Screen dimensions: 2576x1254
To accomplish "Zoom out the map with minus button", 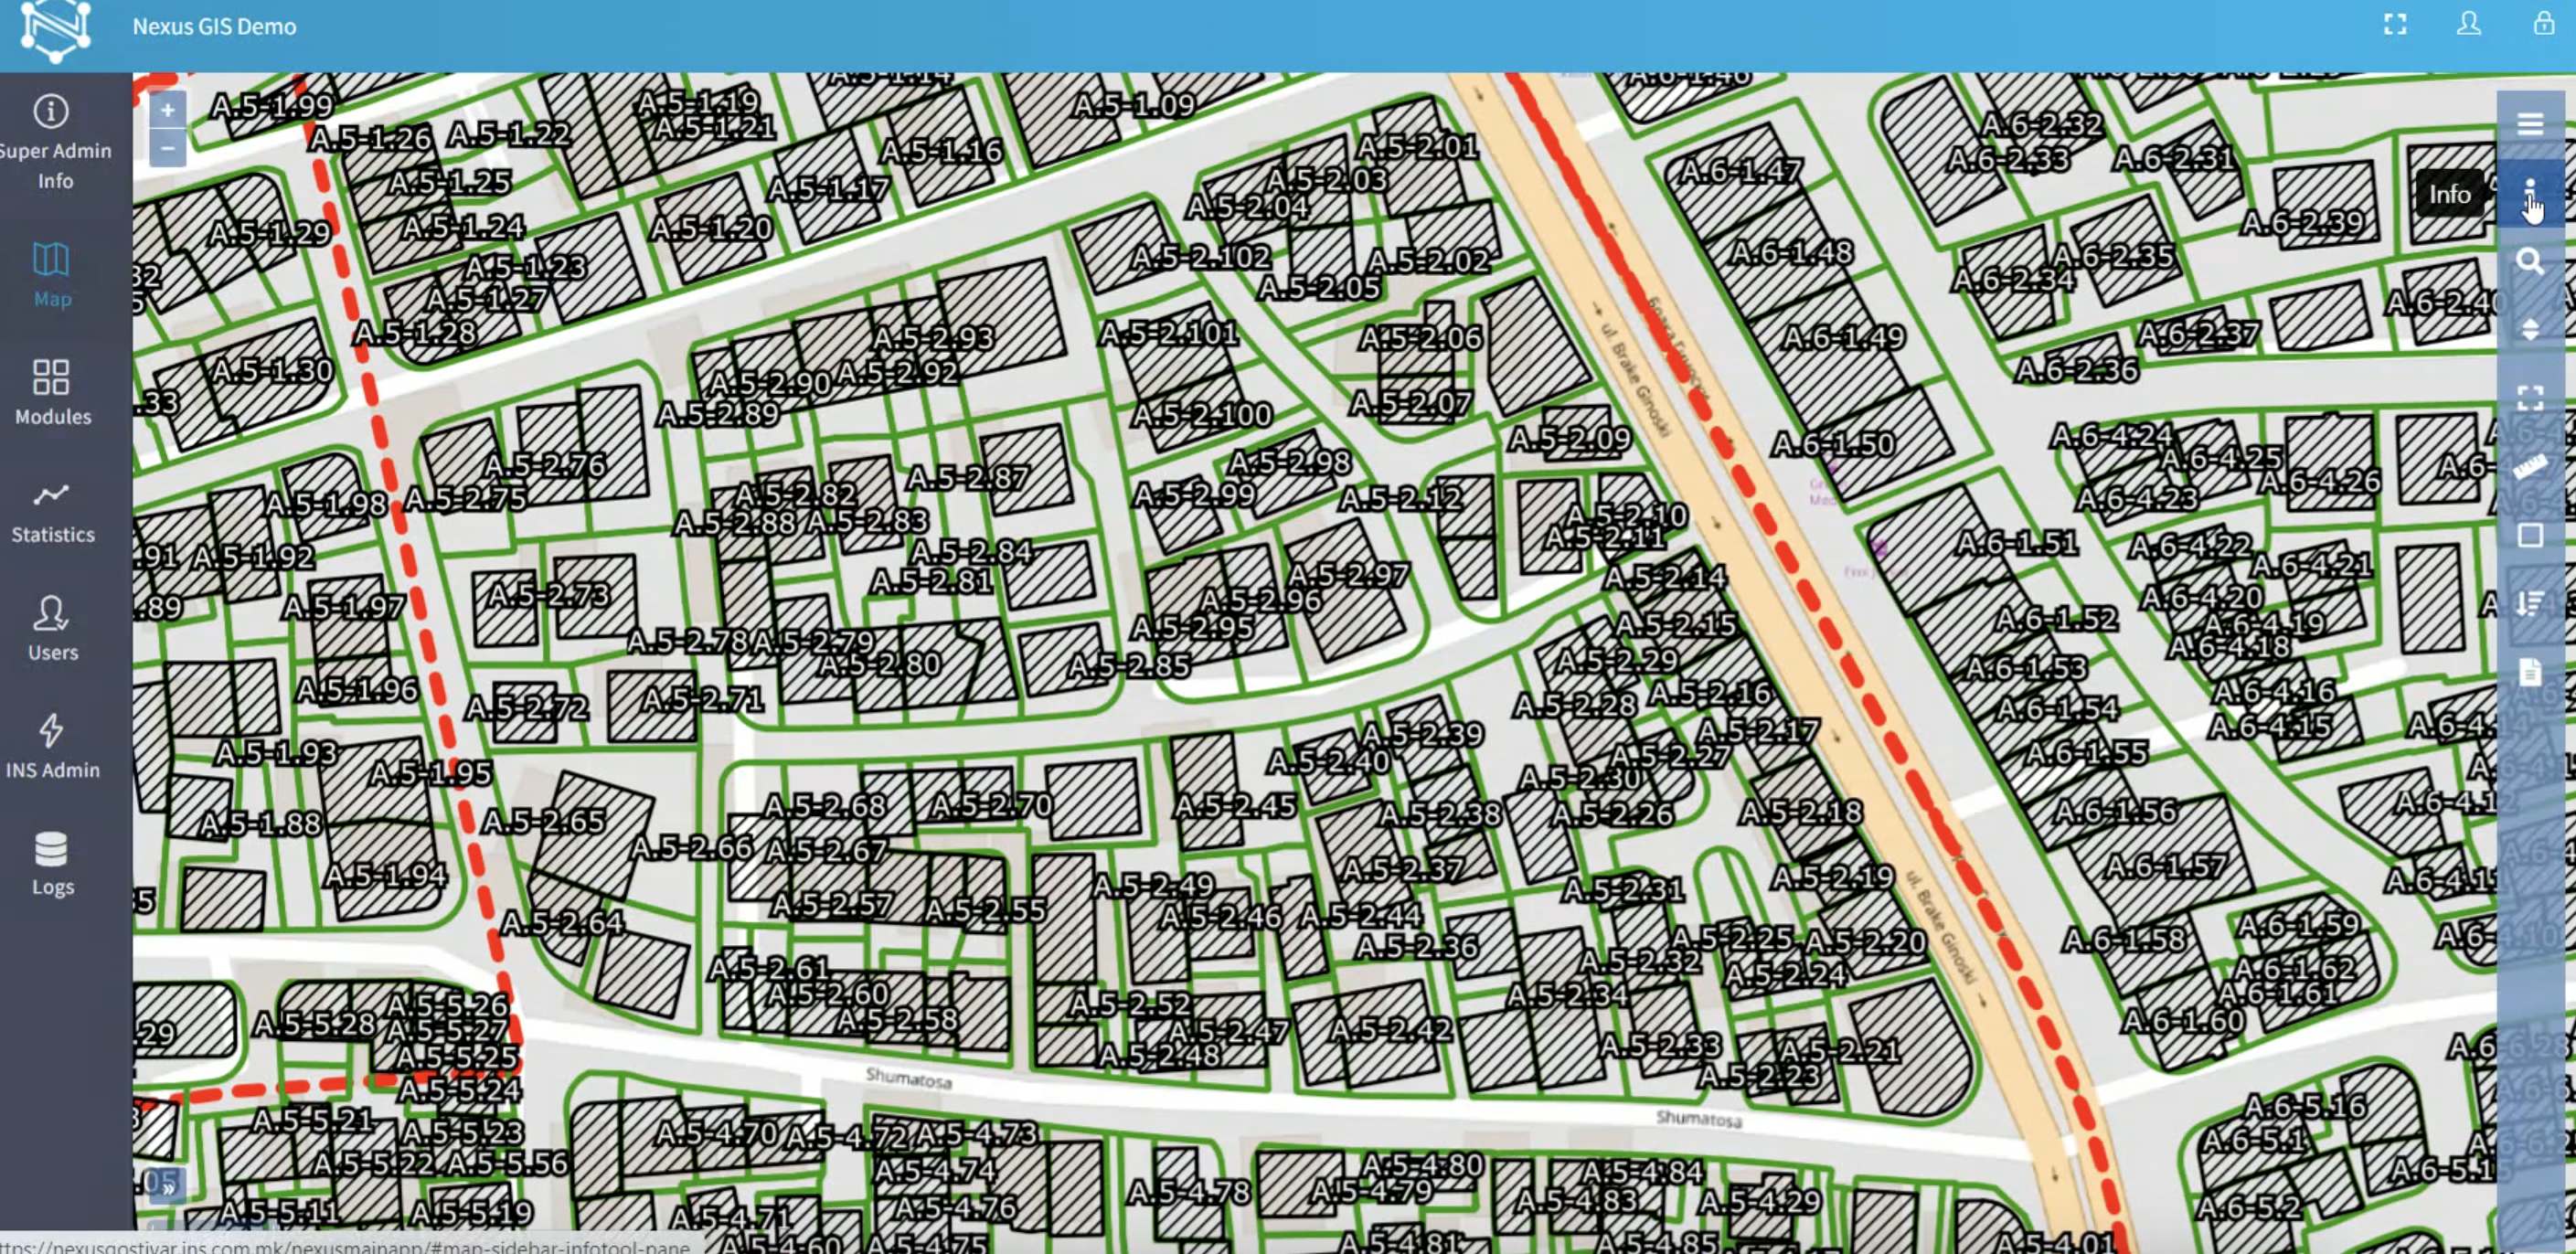I will (168, 148).
